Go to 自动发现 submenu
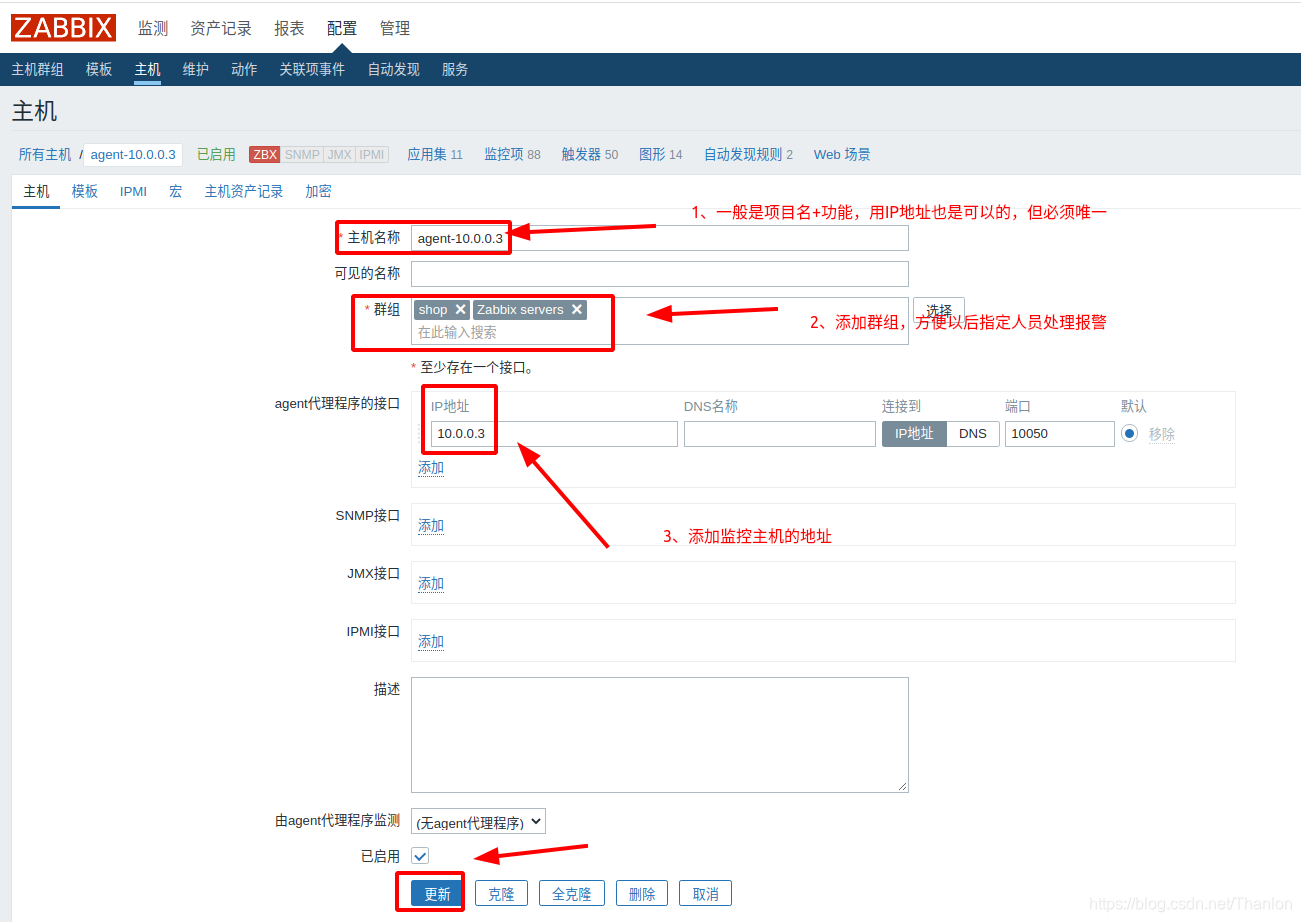The height and width of the screenshot is (922, 1301). (393, 69)
